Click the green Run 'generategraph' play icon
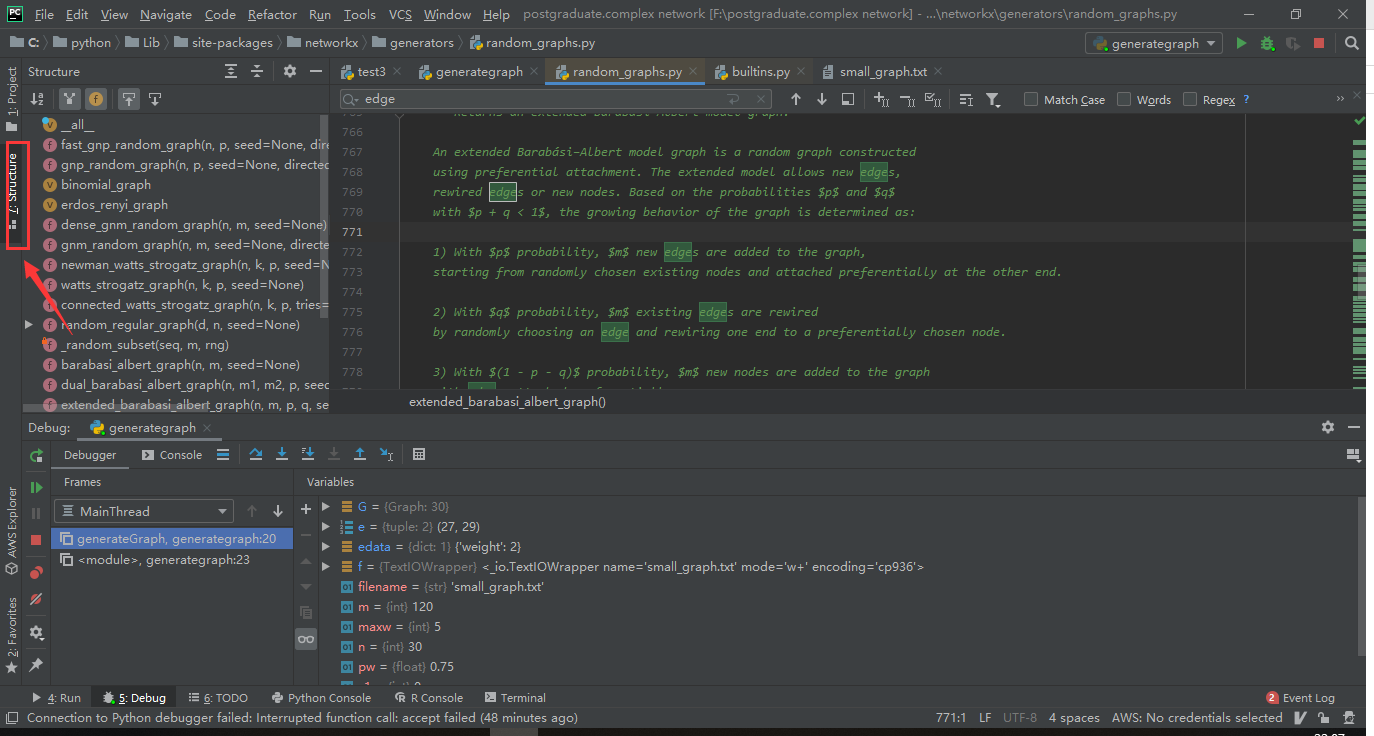The width and height of the screenshot is (1374, 736). coord(1240,44)
